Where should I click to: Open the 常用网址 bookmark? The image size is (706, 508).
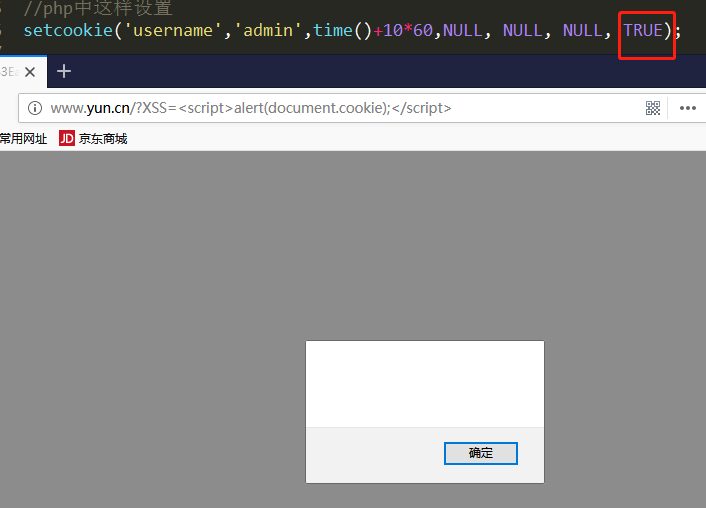click(23, 139)
